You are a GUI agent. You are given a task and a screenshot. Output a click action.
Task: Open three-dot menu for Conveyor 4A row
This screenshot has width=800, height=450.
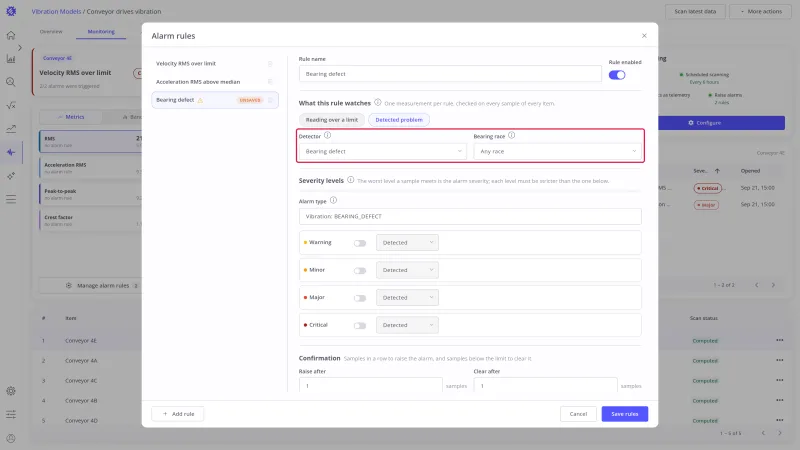(780, 360)
